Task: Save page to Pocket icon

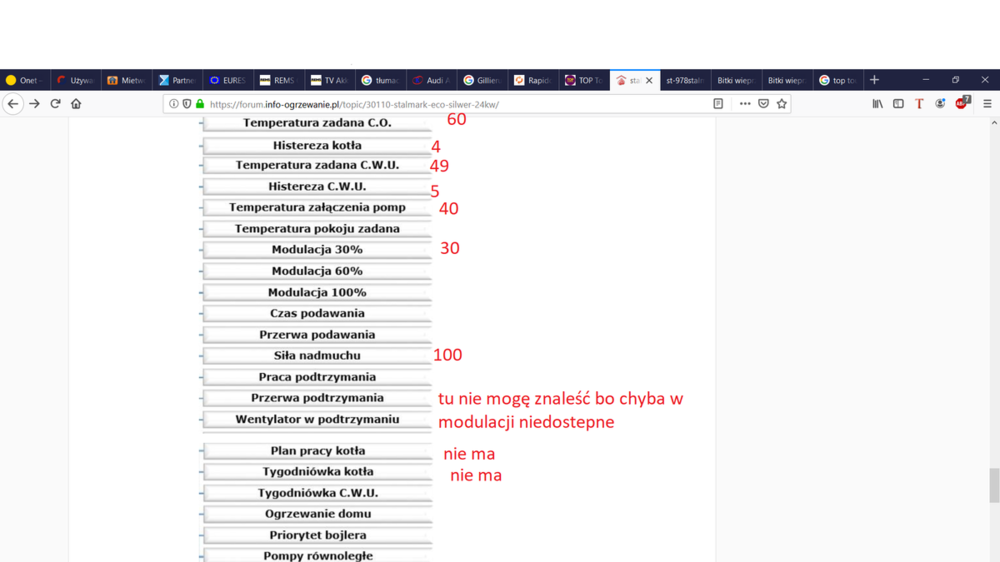Action: 763,104
